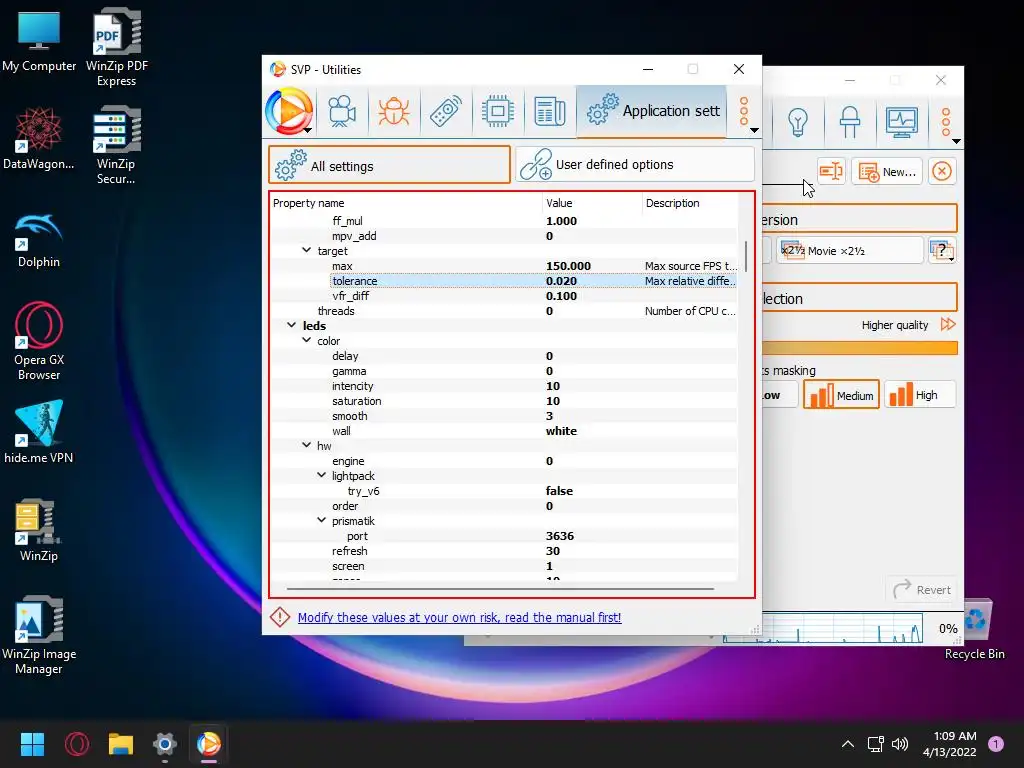Click the Revert button
The image size is (1024, 768).
tap(921, 590)
